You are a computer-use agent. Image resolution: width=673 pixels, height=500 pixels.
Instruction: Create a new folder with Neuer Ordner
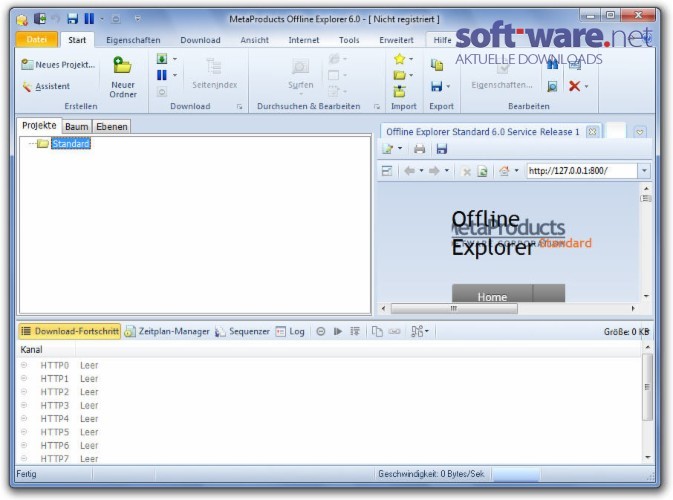click(x=123, y=78)
